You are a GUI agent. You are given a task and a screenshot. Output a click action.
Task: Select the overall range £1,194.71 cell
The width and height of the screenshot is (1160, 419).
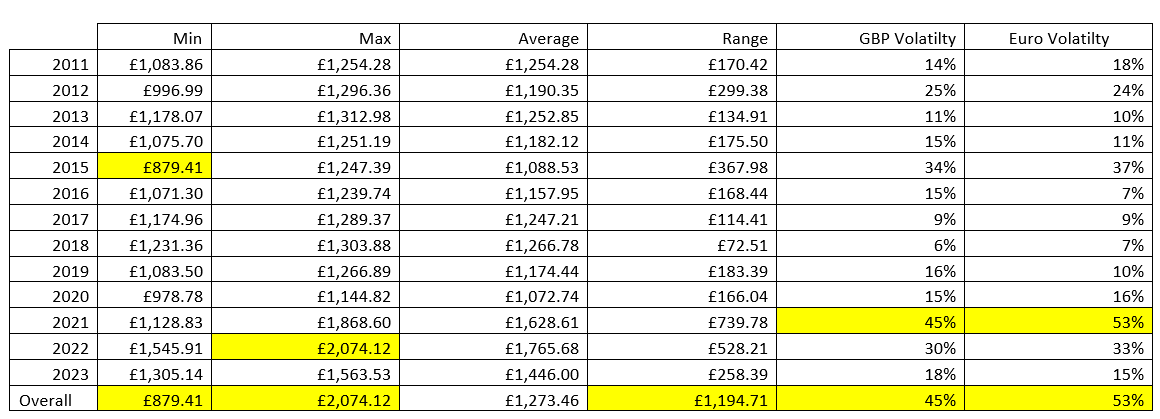click(x=681, y=400)
